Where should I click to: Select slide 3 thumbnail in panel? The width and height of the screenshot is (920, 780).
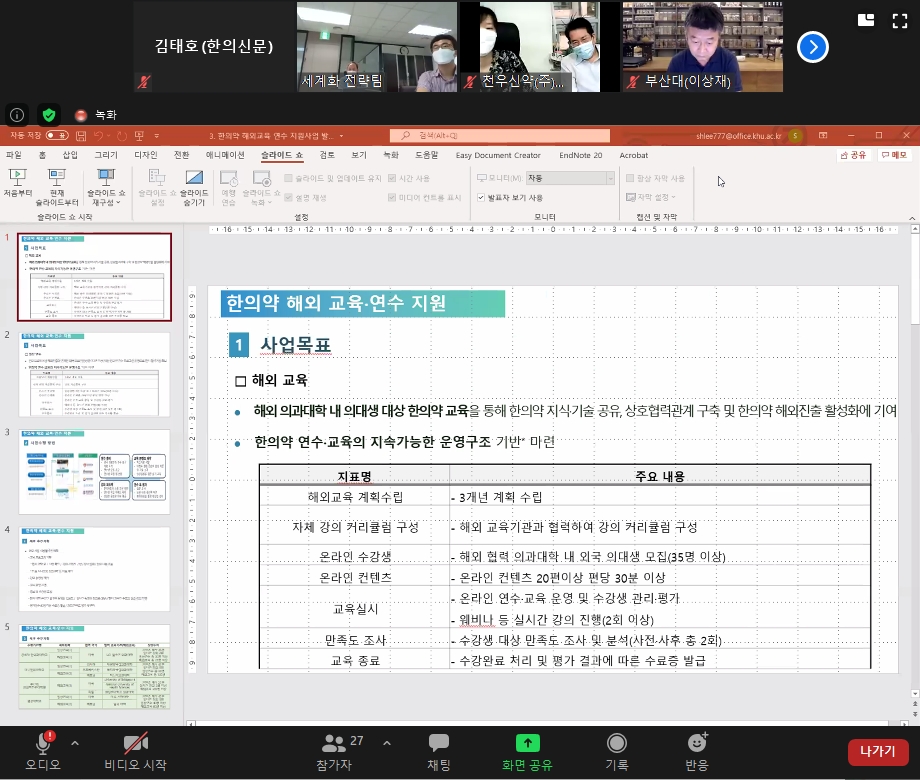95,472
